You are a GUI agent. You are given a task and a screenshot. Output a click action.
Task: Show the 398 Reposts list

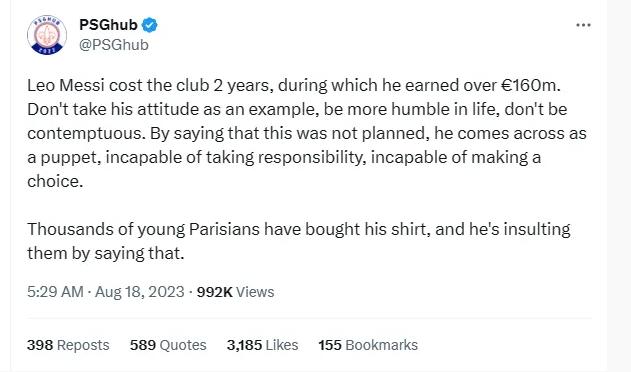[x=68, y=345]
